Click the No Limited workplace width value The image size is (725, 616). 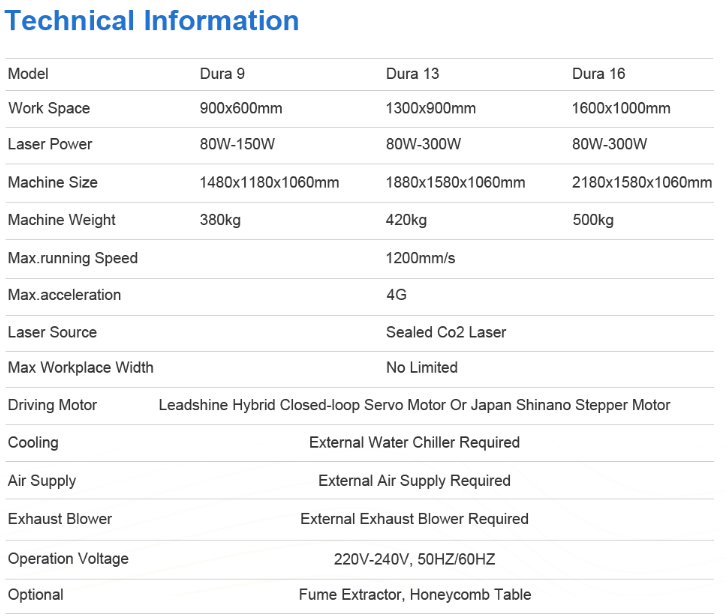(x=421, y=367)
